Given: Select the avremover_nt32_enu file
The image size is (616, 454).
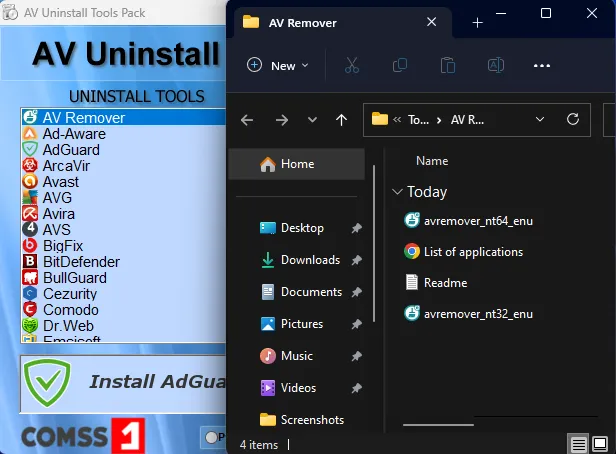Looking at the screenshot, I should click(468, 314).
